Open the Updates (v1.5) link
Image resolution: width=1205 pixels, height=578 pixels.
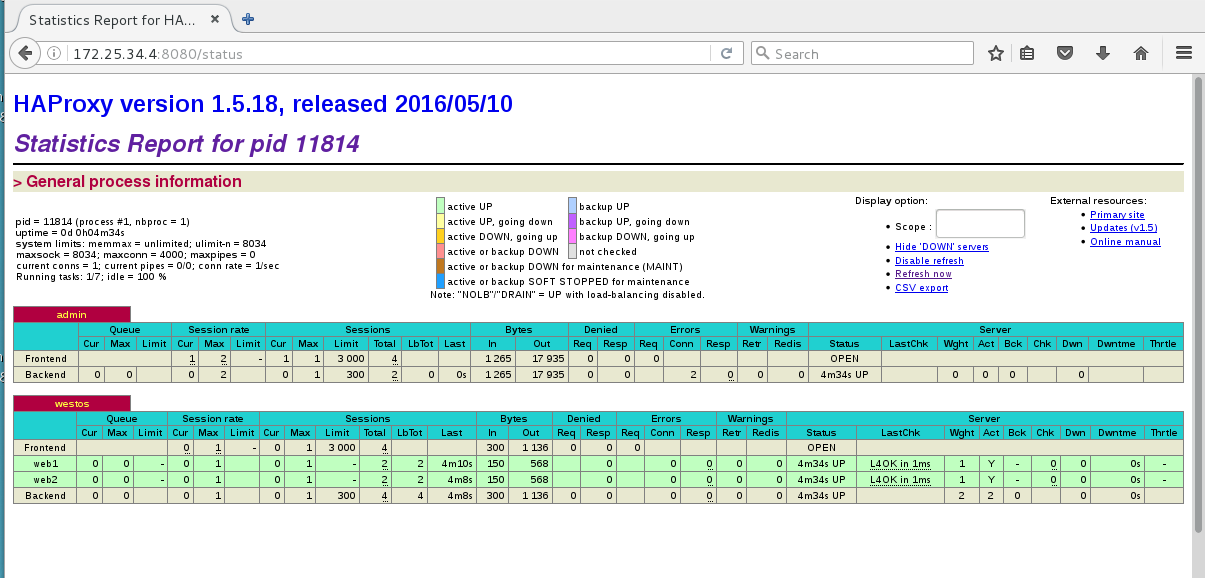click(1123, 228)
